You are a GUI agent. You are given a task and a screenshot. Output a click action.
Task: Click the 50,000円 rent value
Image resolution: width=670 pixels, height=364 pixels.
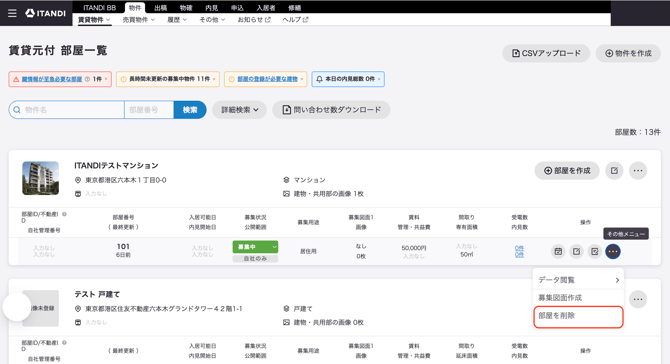click(414, 248)
